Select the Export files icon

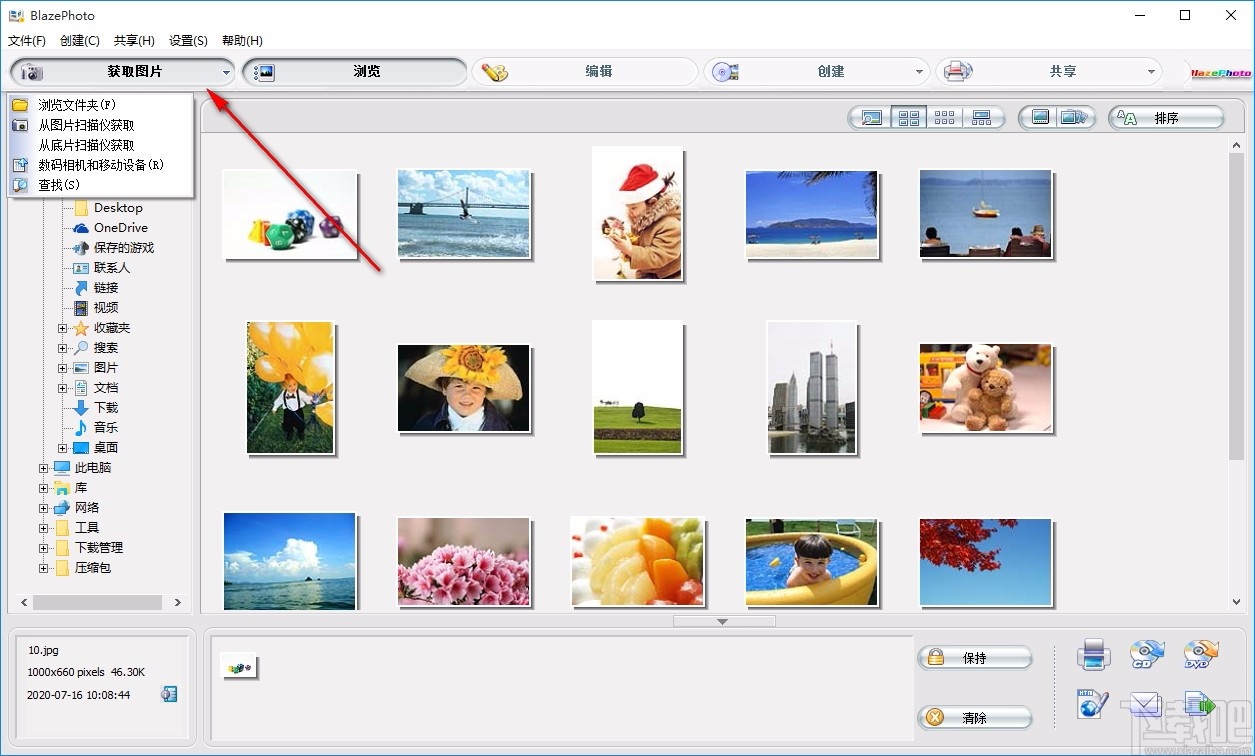coord(1200,705)
